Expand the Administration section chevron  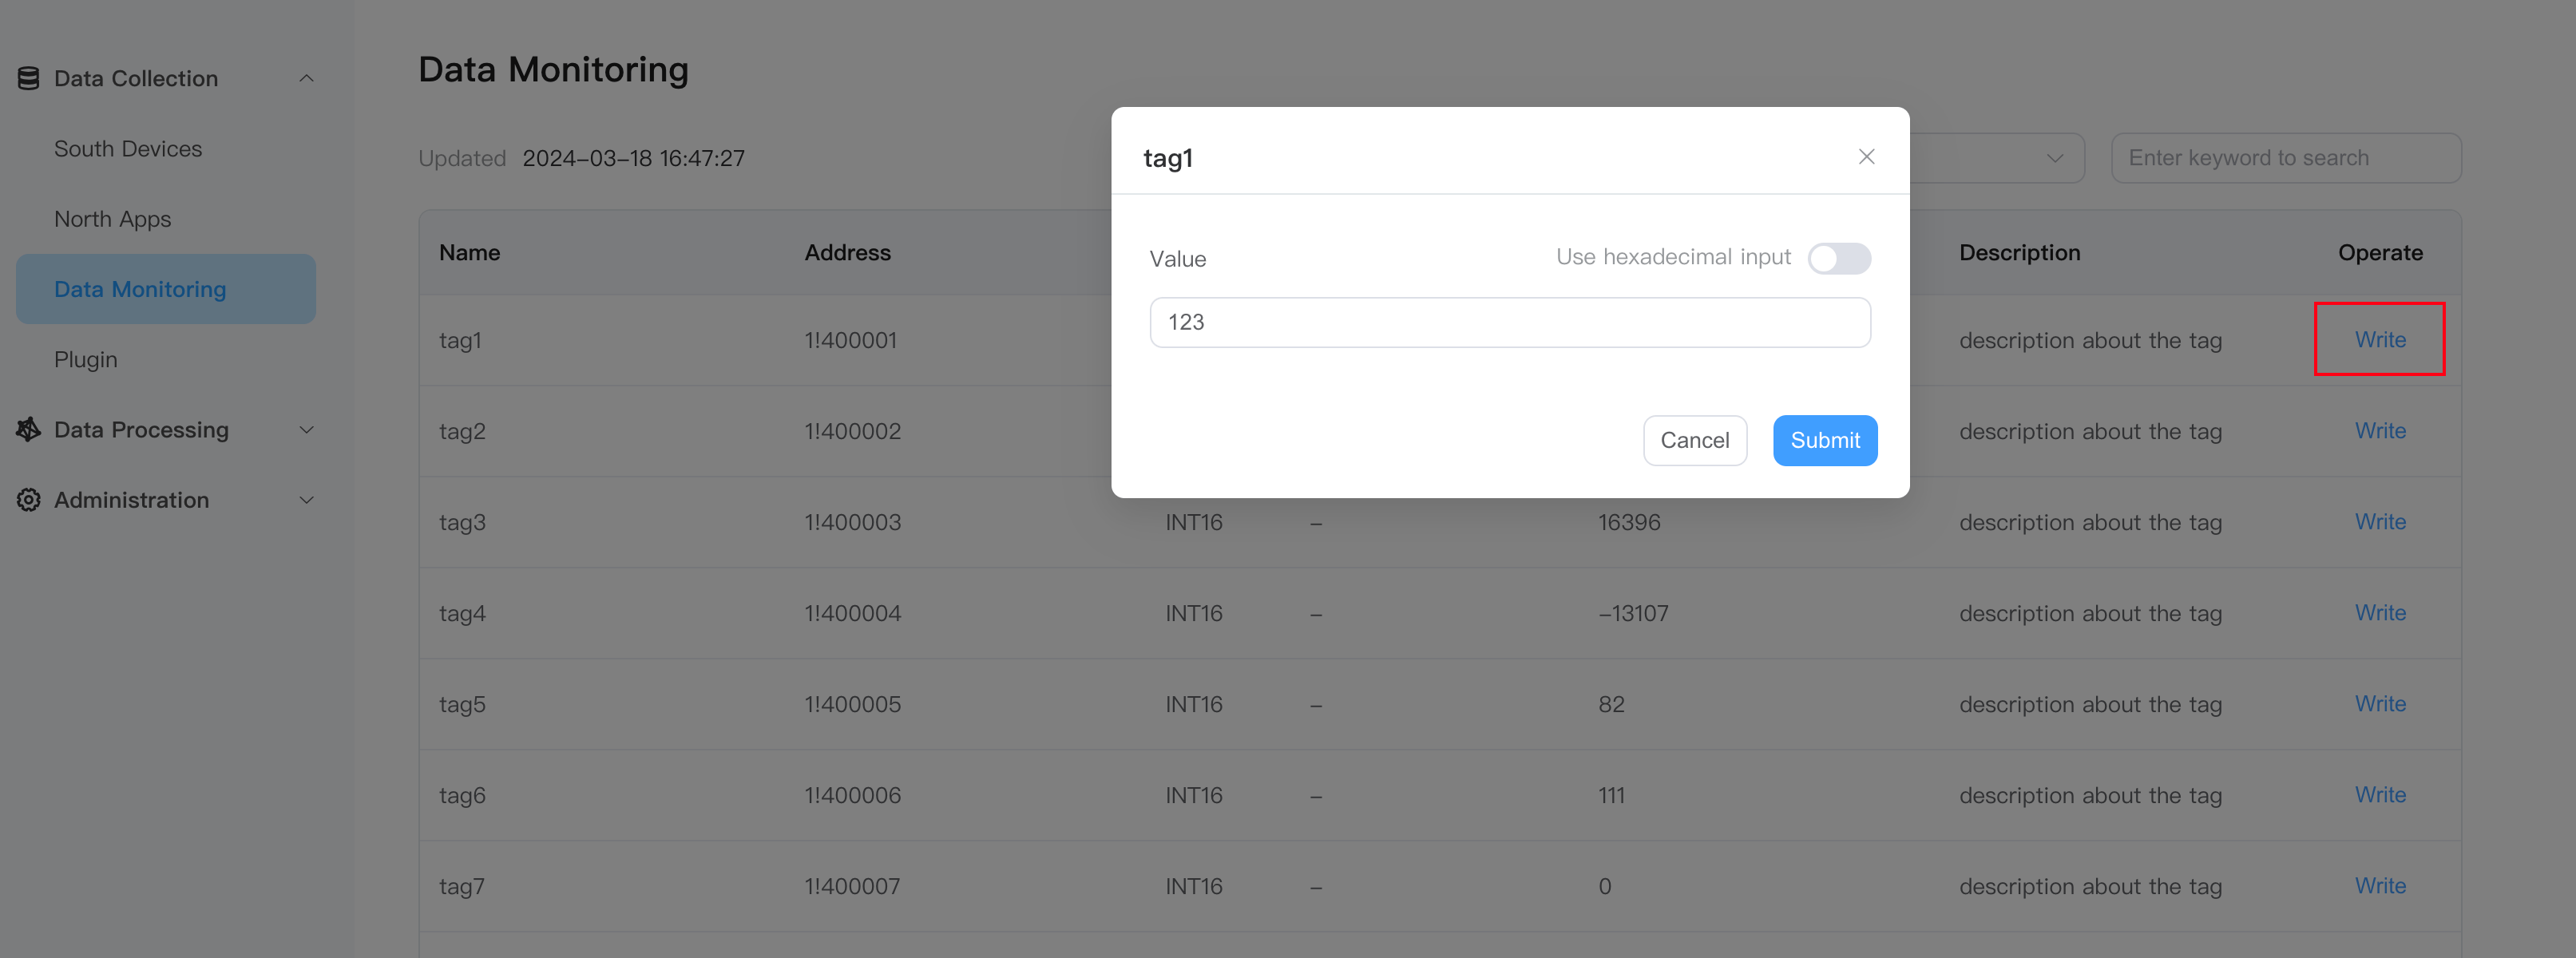pyautogui.click(x=307, y=500)
